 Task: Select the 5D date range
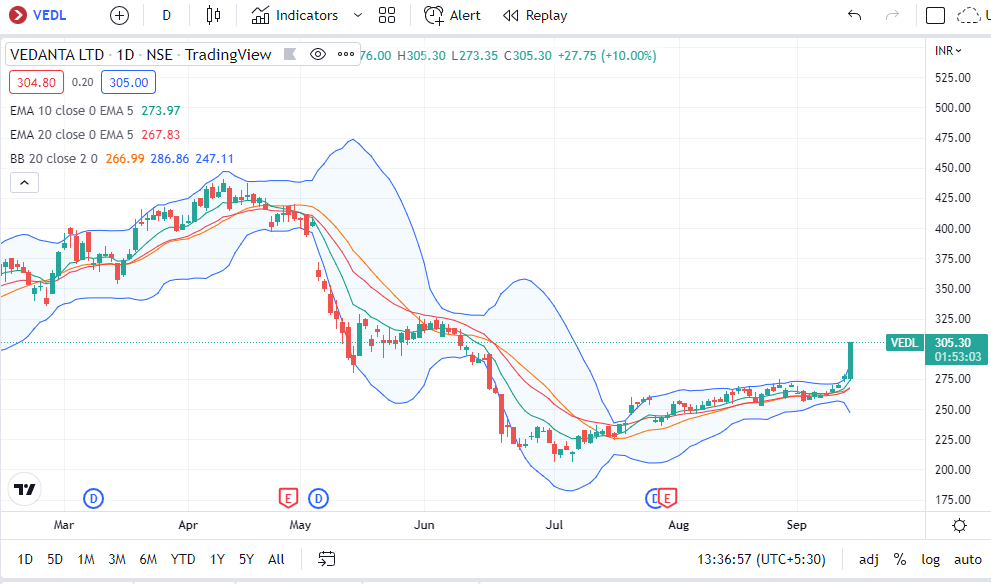tap(55, 559)
